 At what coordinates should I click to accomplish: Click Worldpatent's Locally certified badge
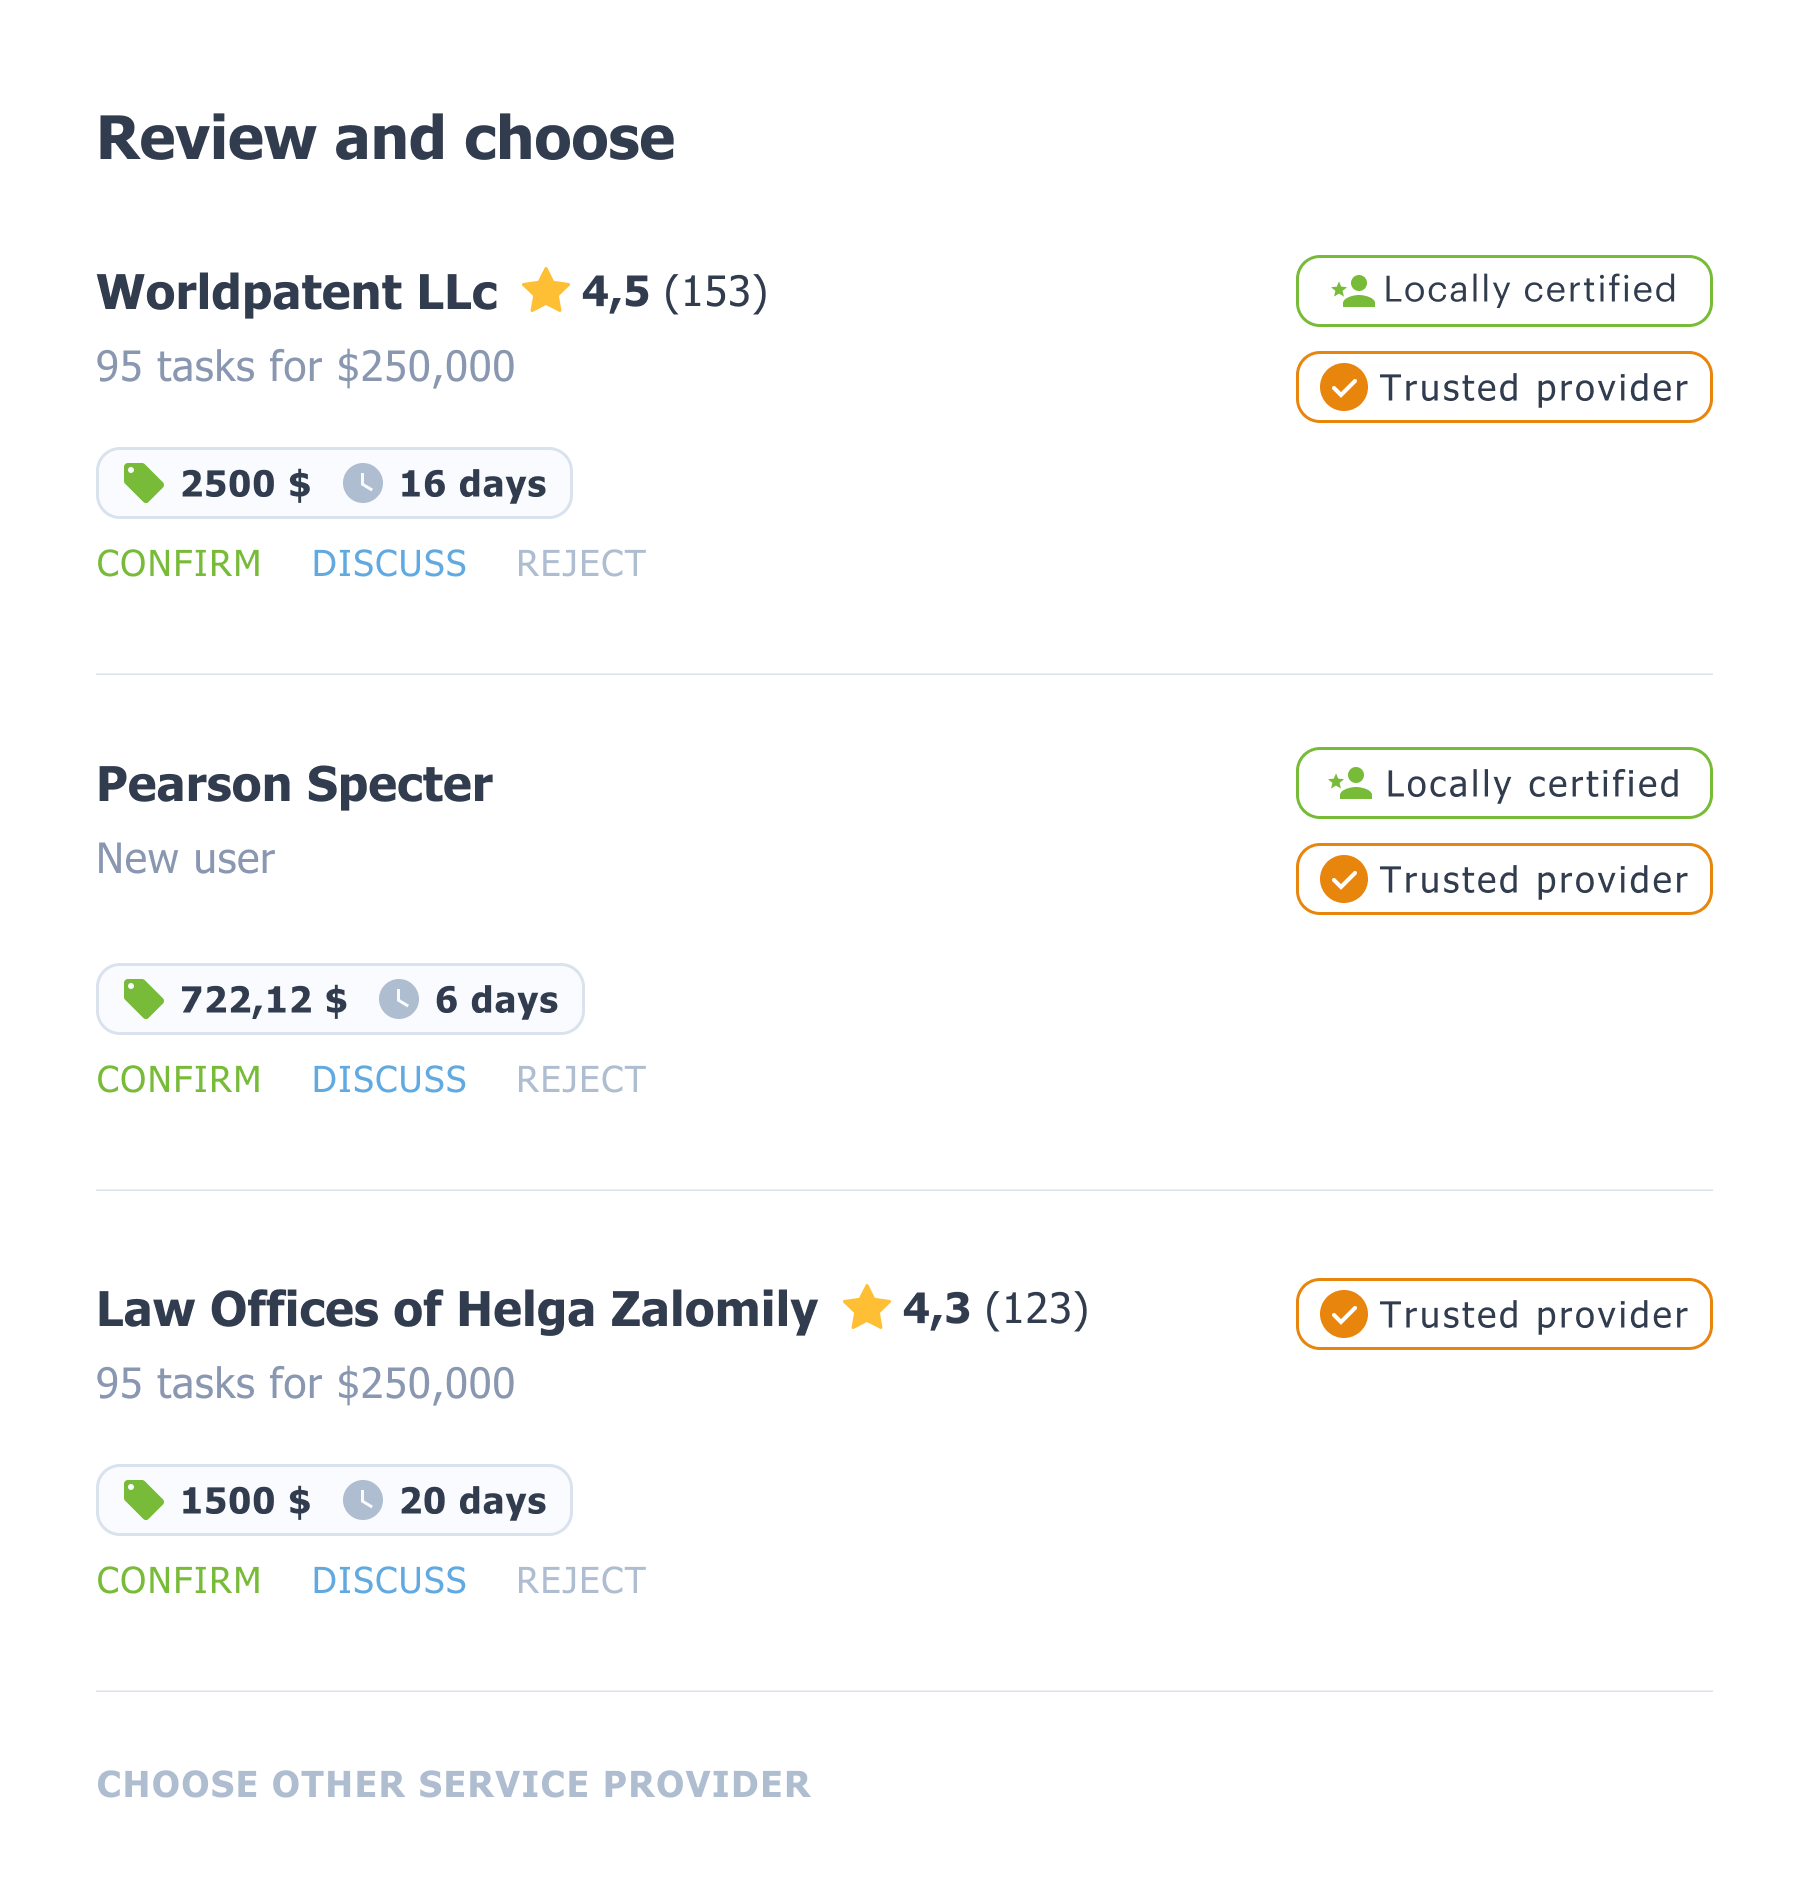click(1503, 291)
